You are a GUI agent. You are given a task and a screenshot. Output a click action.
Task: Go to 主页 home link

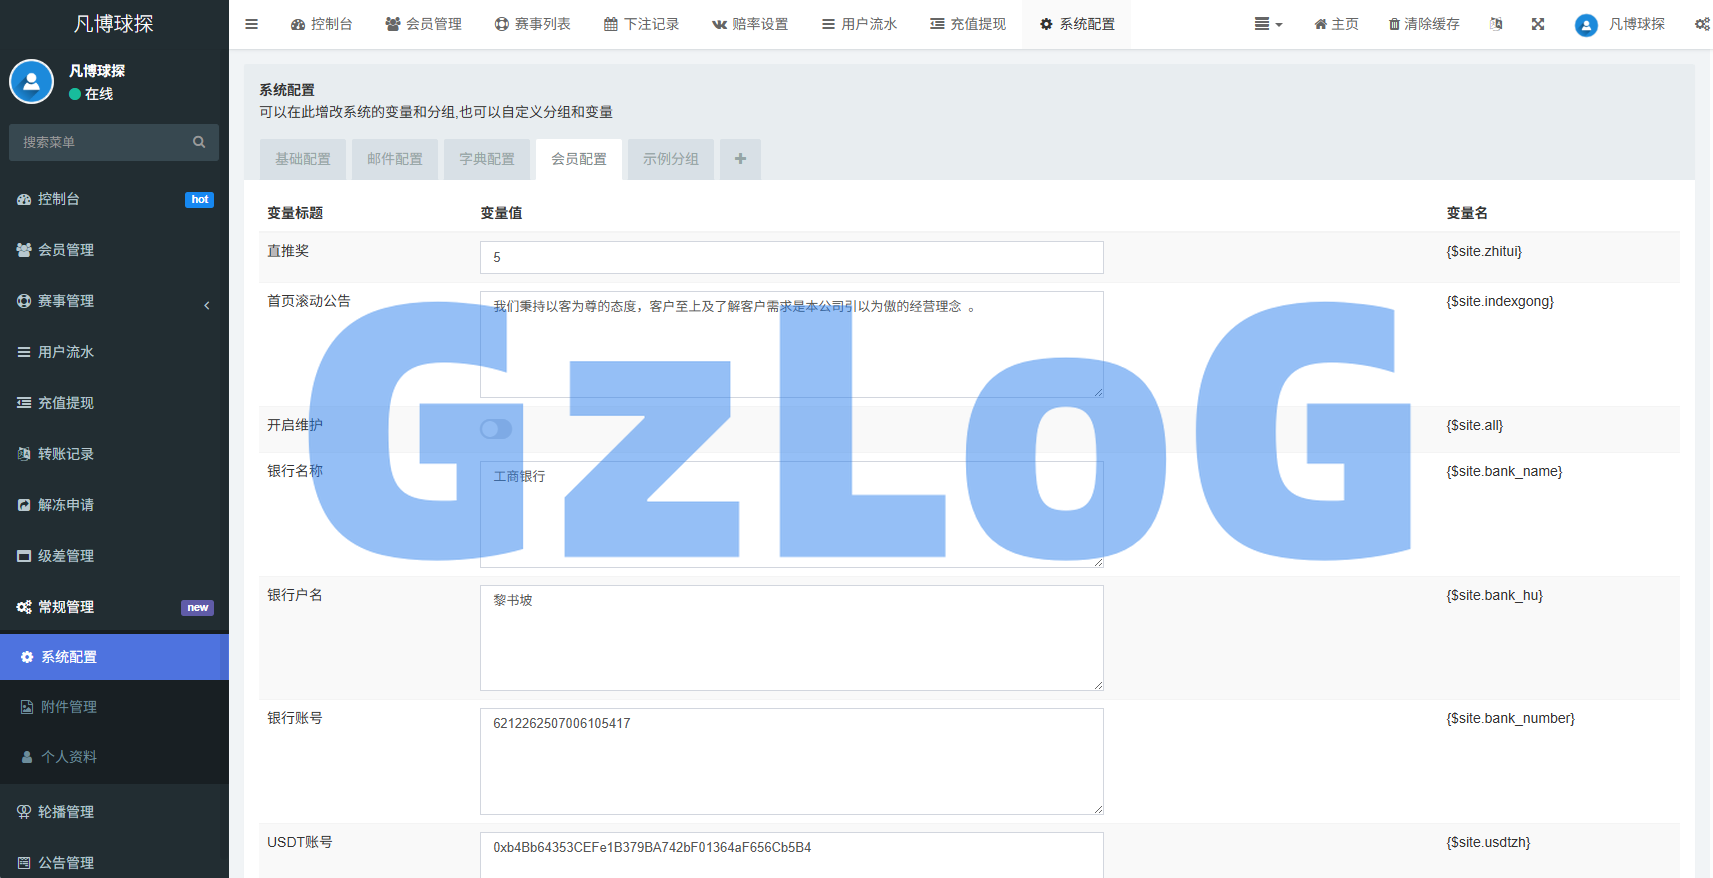pos(1336,24)
